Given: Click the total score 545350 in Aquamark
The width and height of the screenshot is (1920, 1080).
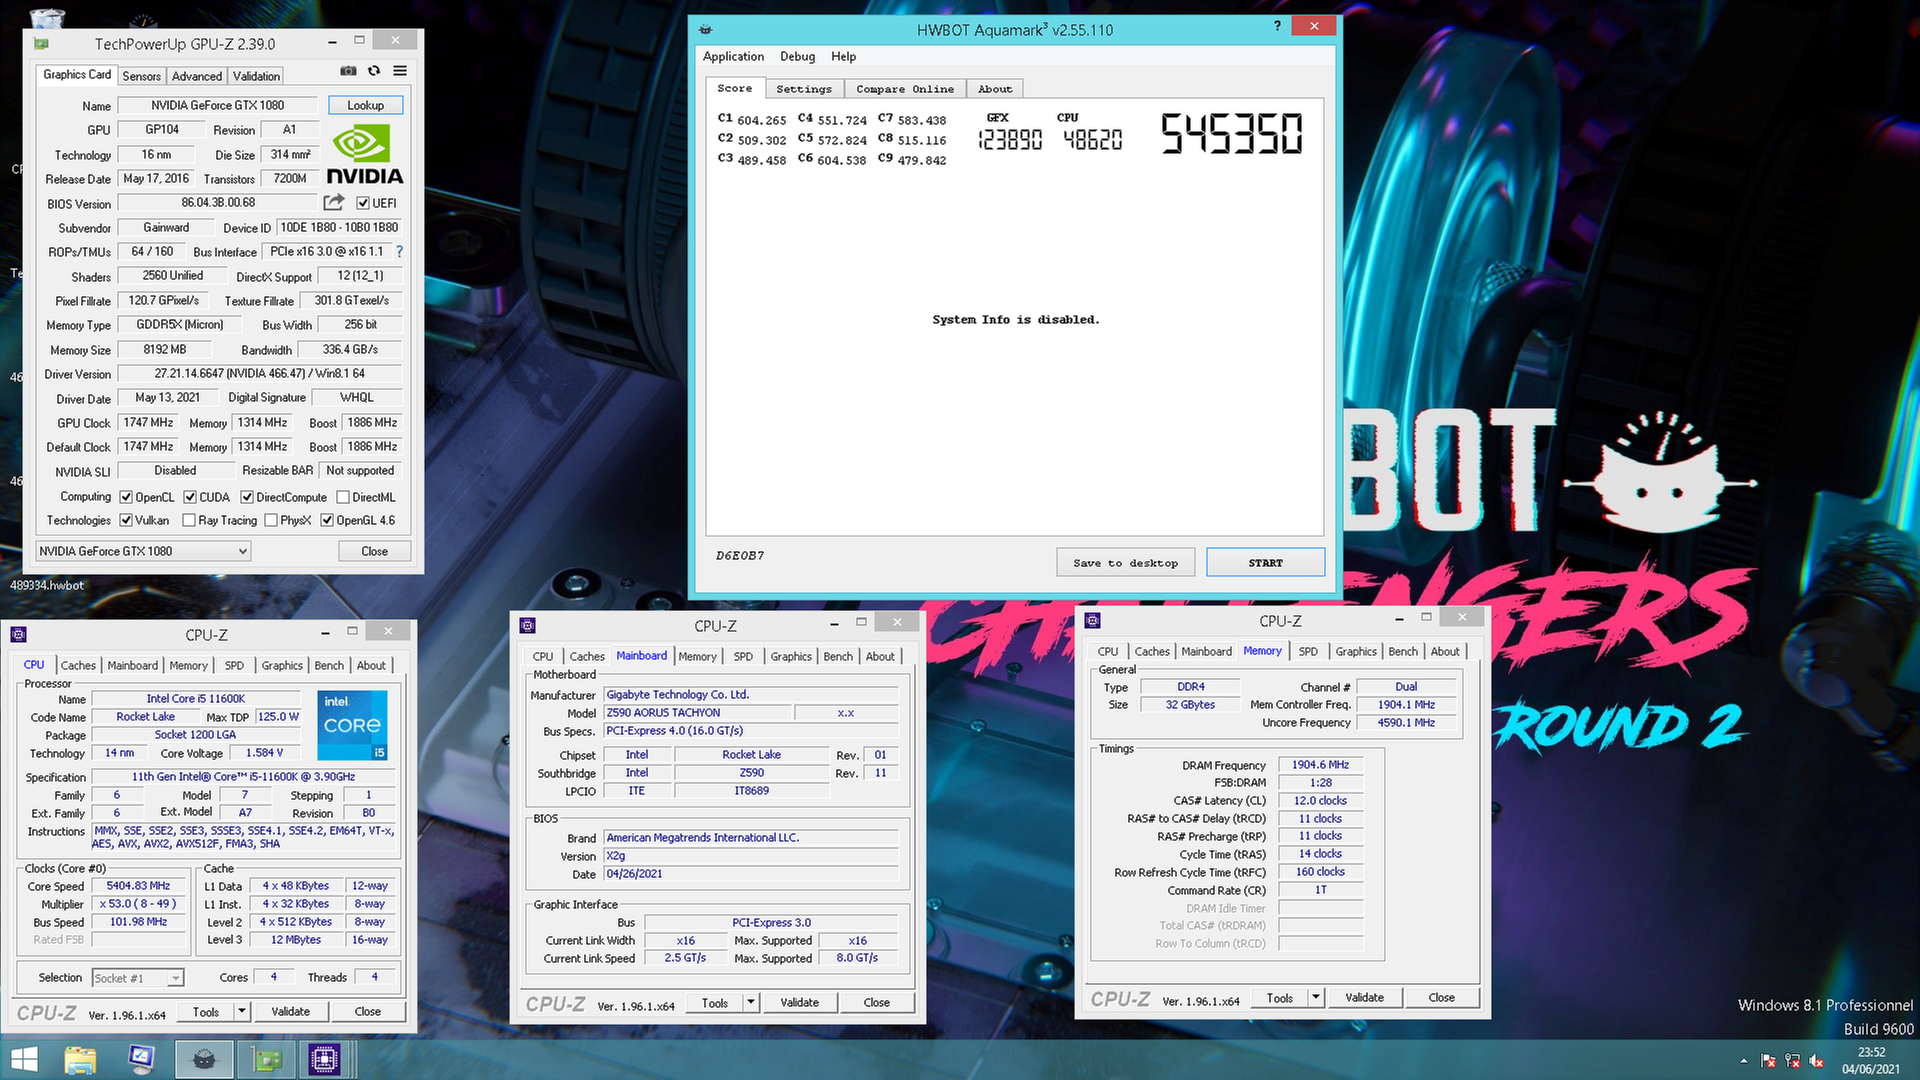Looking at the screenshot, I should [1231, 133].
